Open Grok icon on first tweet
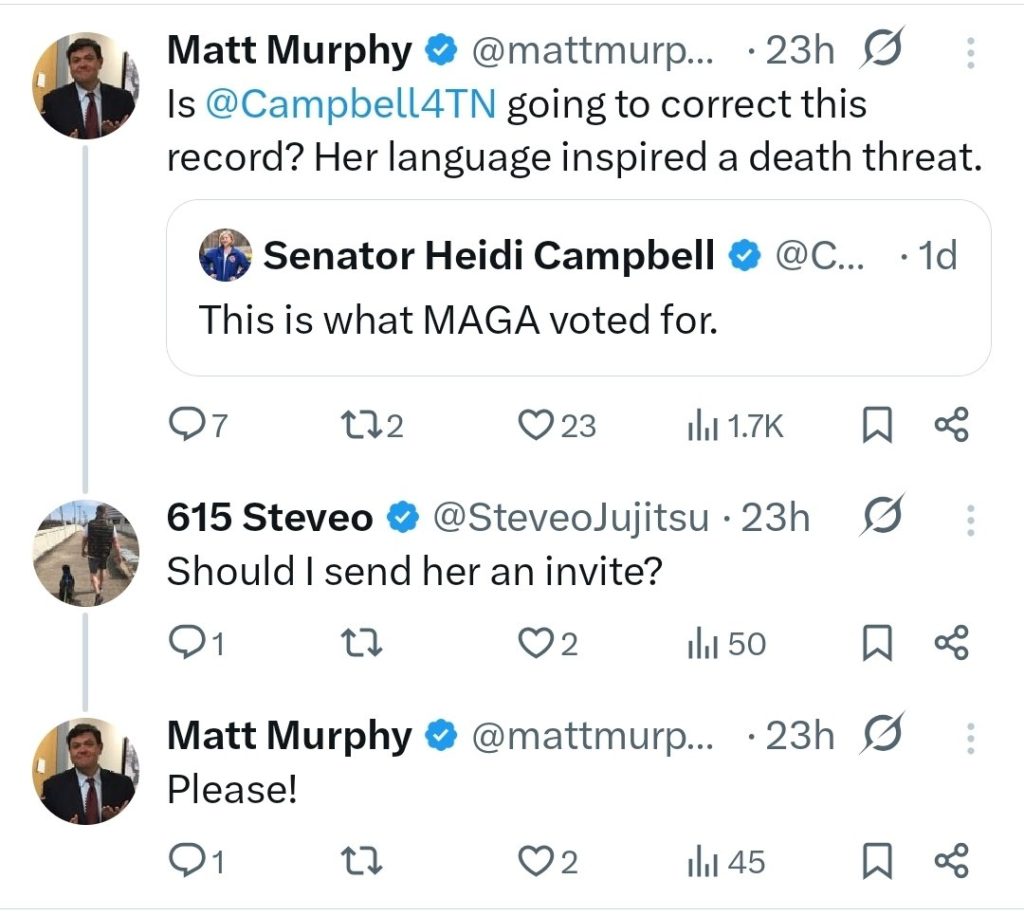Image resolution: width=1024 pixels, height=916 pixels. [884, 51]
